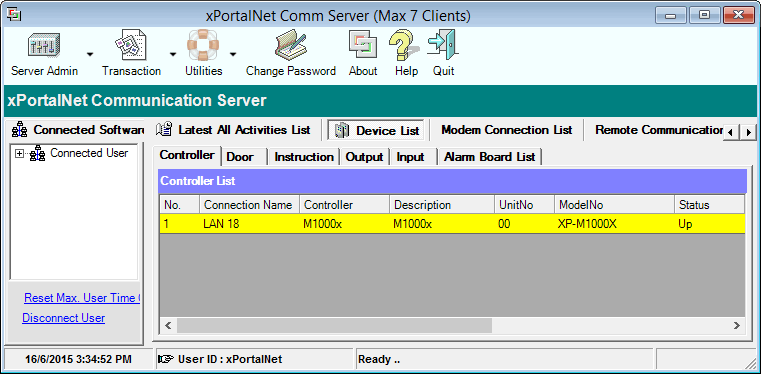Select the Connected User tree label
Viewport: 761px width, 374px height.
pyautogui.click(x=89, y=153)
